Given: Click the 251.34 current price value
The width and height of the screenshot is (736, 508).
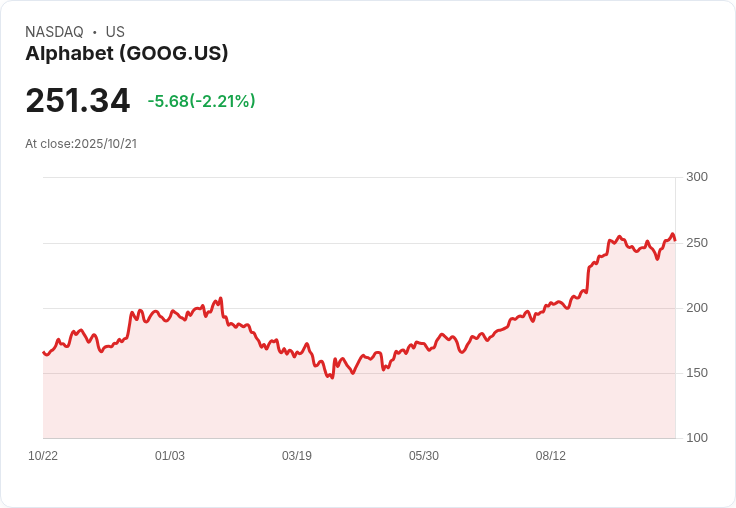Looking at the screenshot, I should click(x=78, y=101).
